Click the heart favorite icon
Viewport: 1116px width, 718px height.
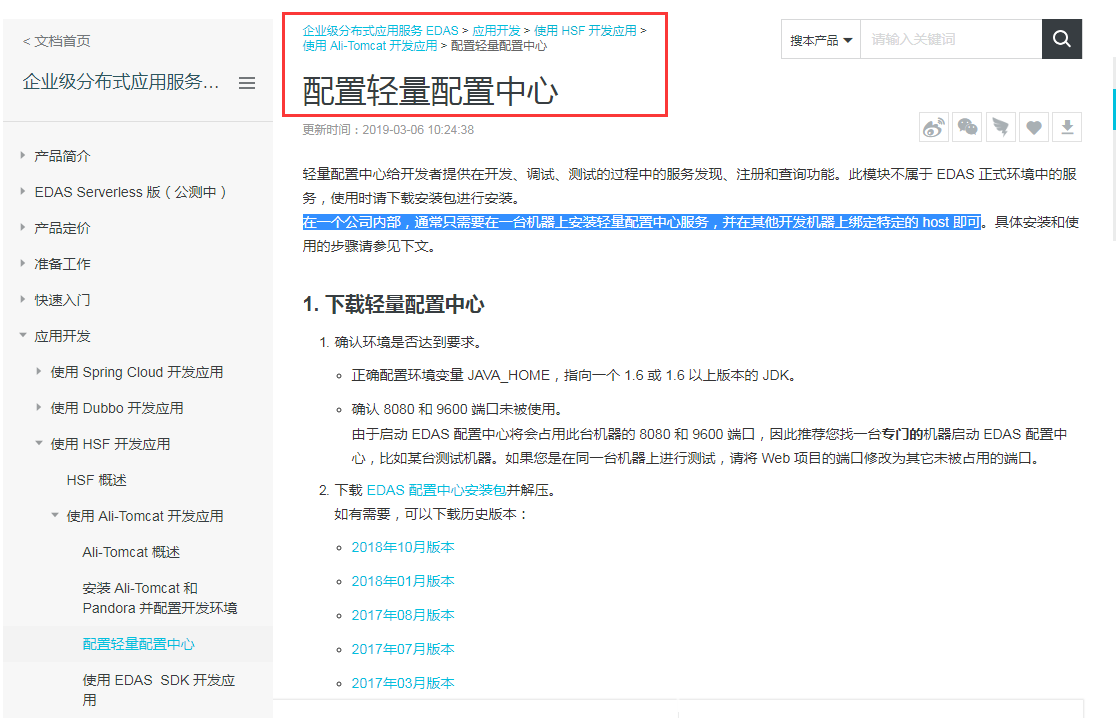click(x=1034, y=127)
